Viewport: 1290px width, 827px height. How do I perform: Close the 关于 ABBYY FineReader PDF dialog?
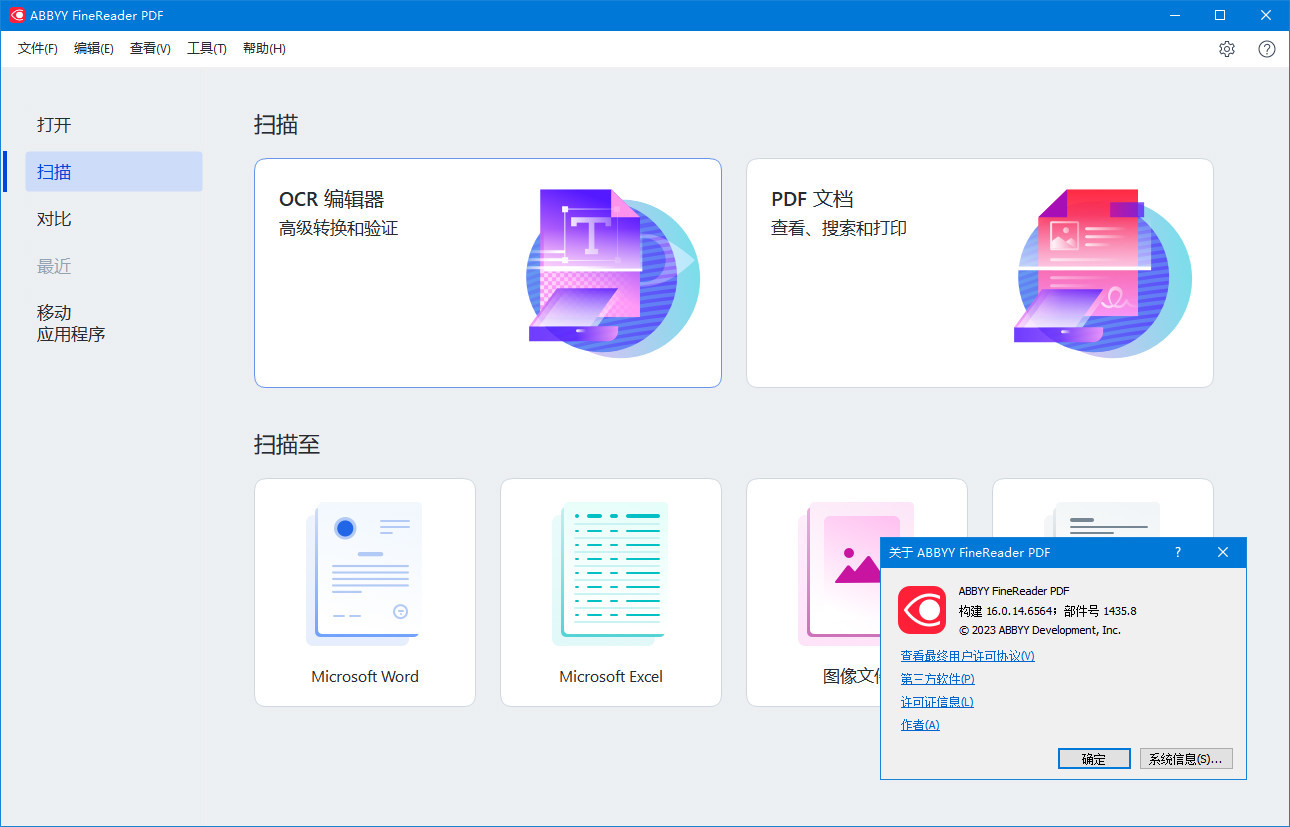[x=1223, y=552]
